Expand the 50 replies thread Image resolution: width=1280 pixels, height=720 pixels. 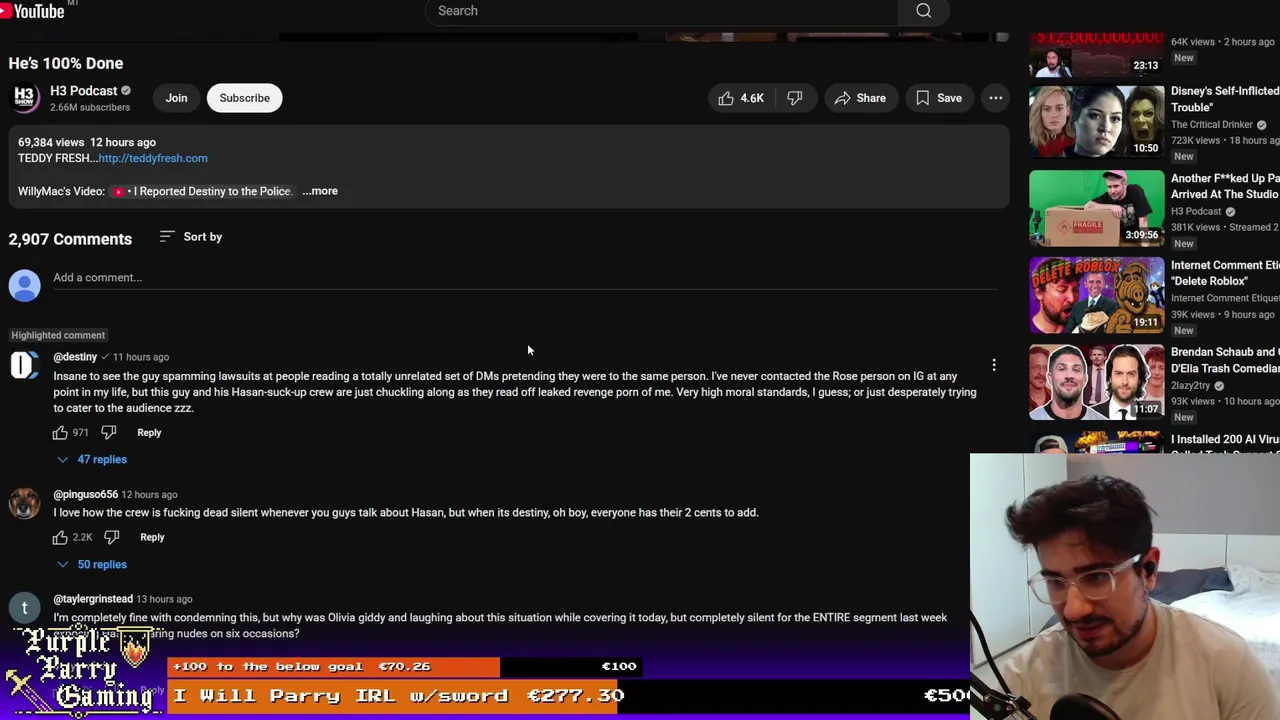click(92, 564)
